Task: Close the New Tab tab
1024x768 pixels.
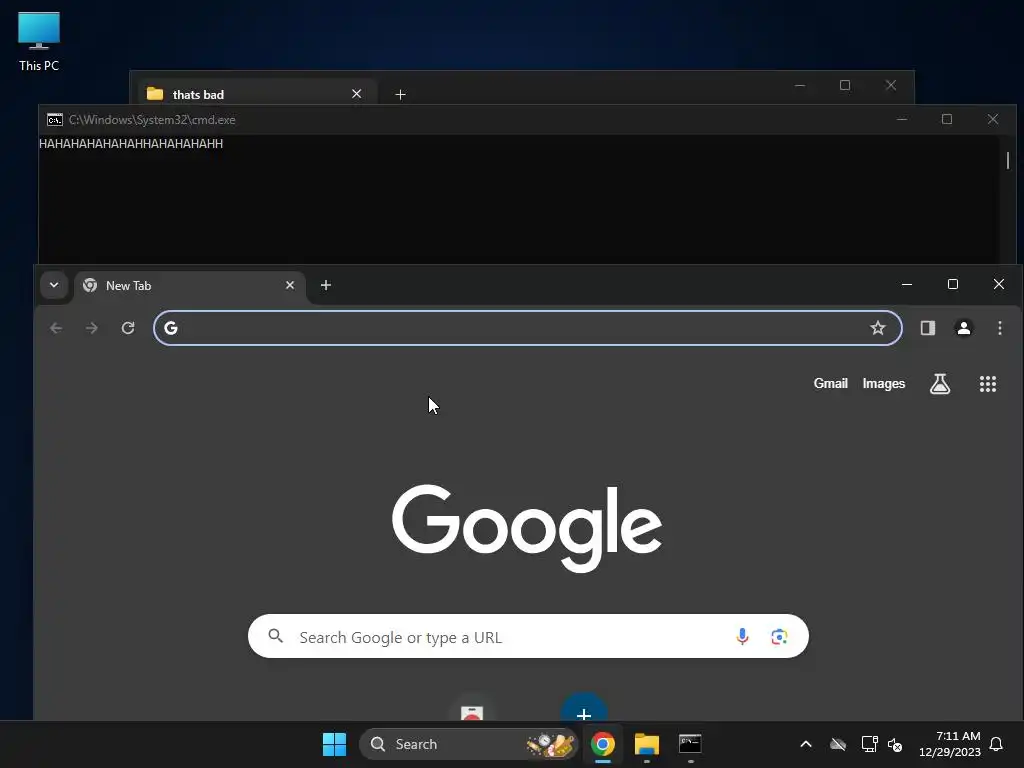Action: pyautogui.click(x=290, y=285)
